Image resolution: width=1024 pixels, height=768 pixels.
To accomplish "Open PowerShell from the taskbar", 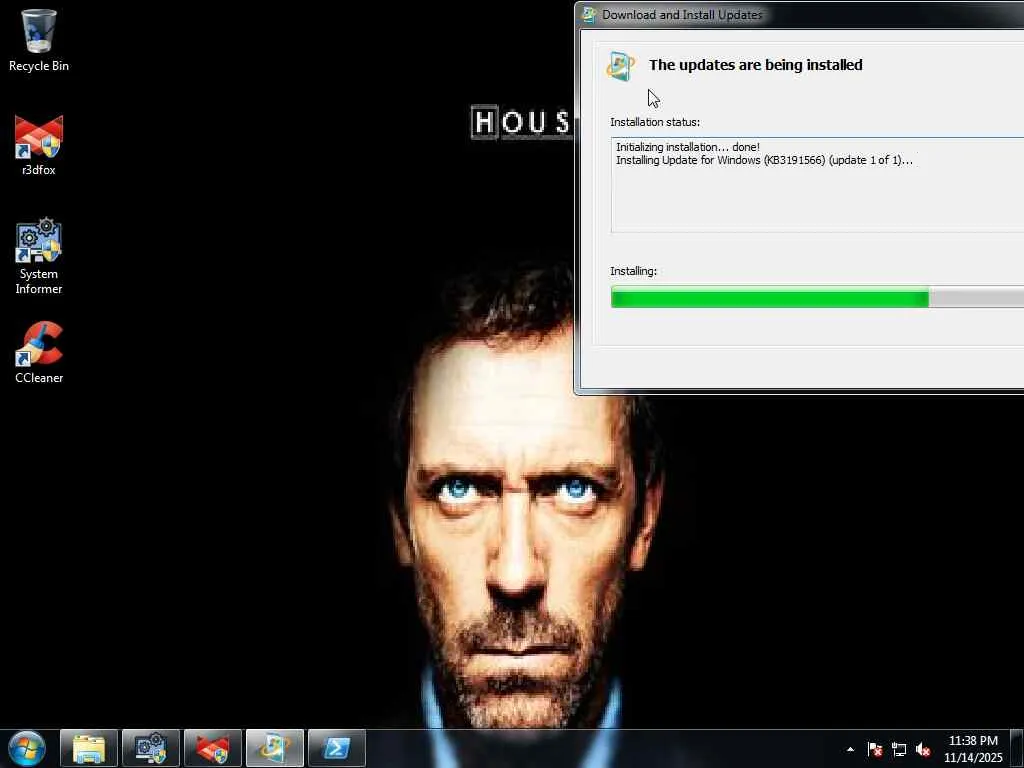I will tap(336, 748).
